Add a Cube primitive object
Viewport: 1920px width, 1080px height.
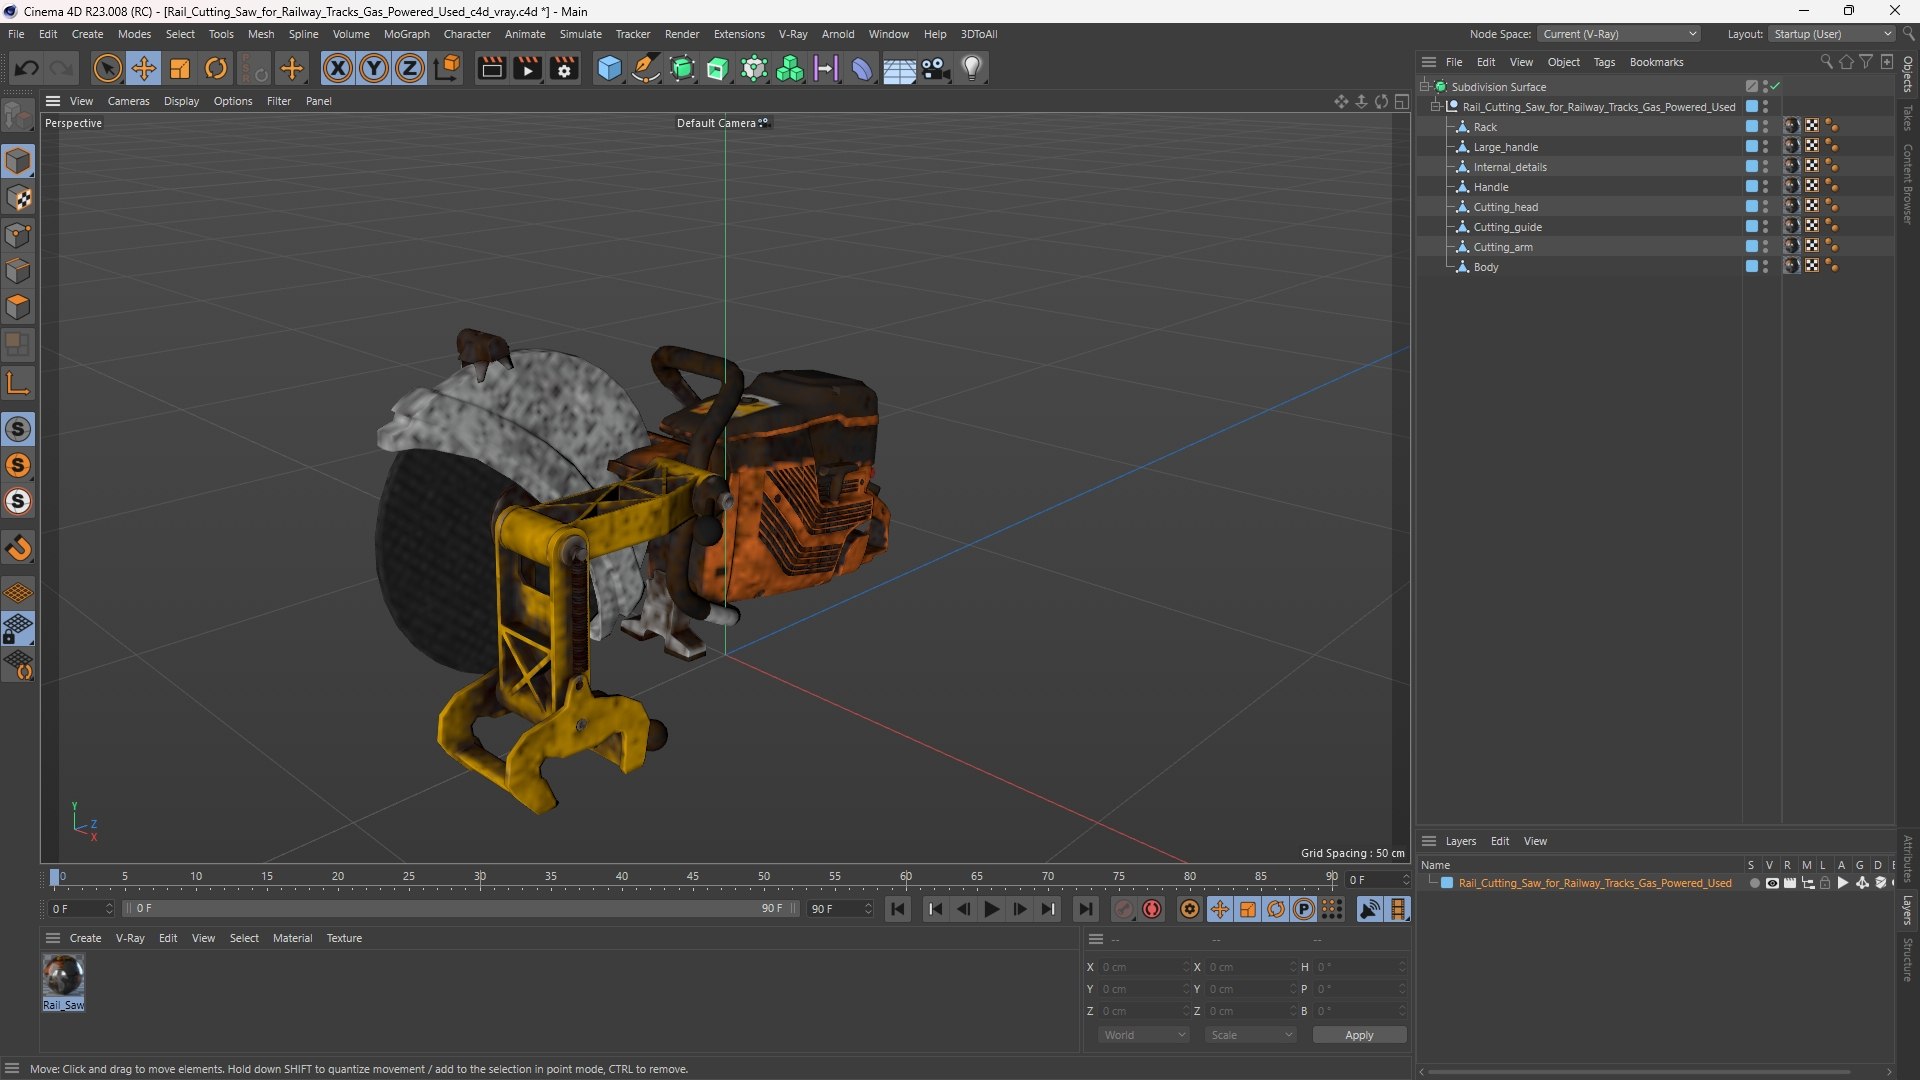pyautogui.click(x=609, y=68)
